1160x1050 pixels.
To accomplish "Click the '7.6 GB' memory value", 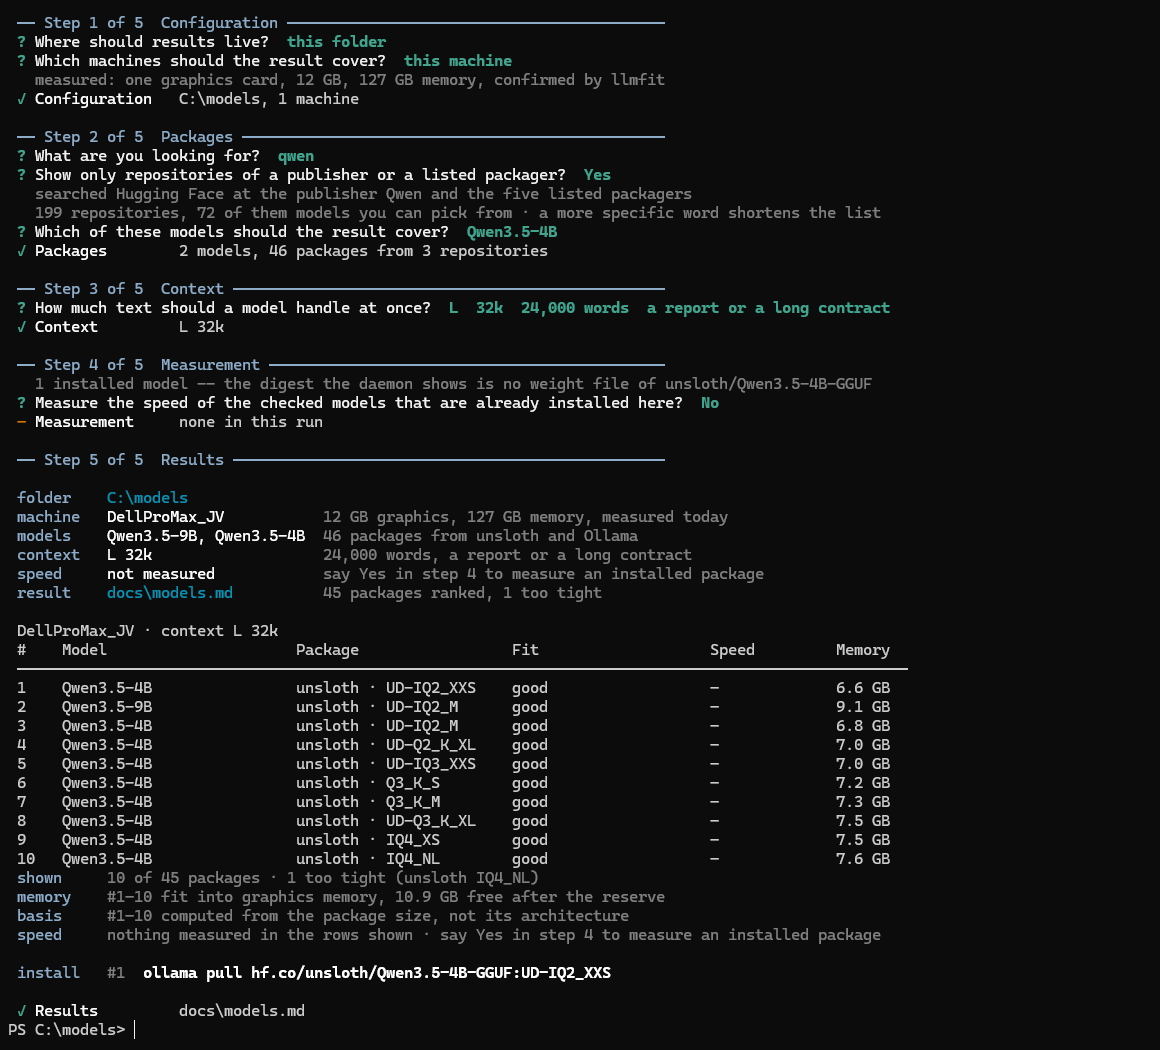I will pyautogui.click(x=863, y=858).
